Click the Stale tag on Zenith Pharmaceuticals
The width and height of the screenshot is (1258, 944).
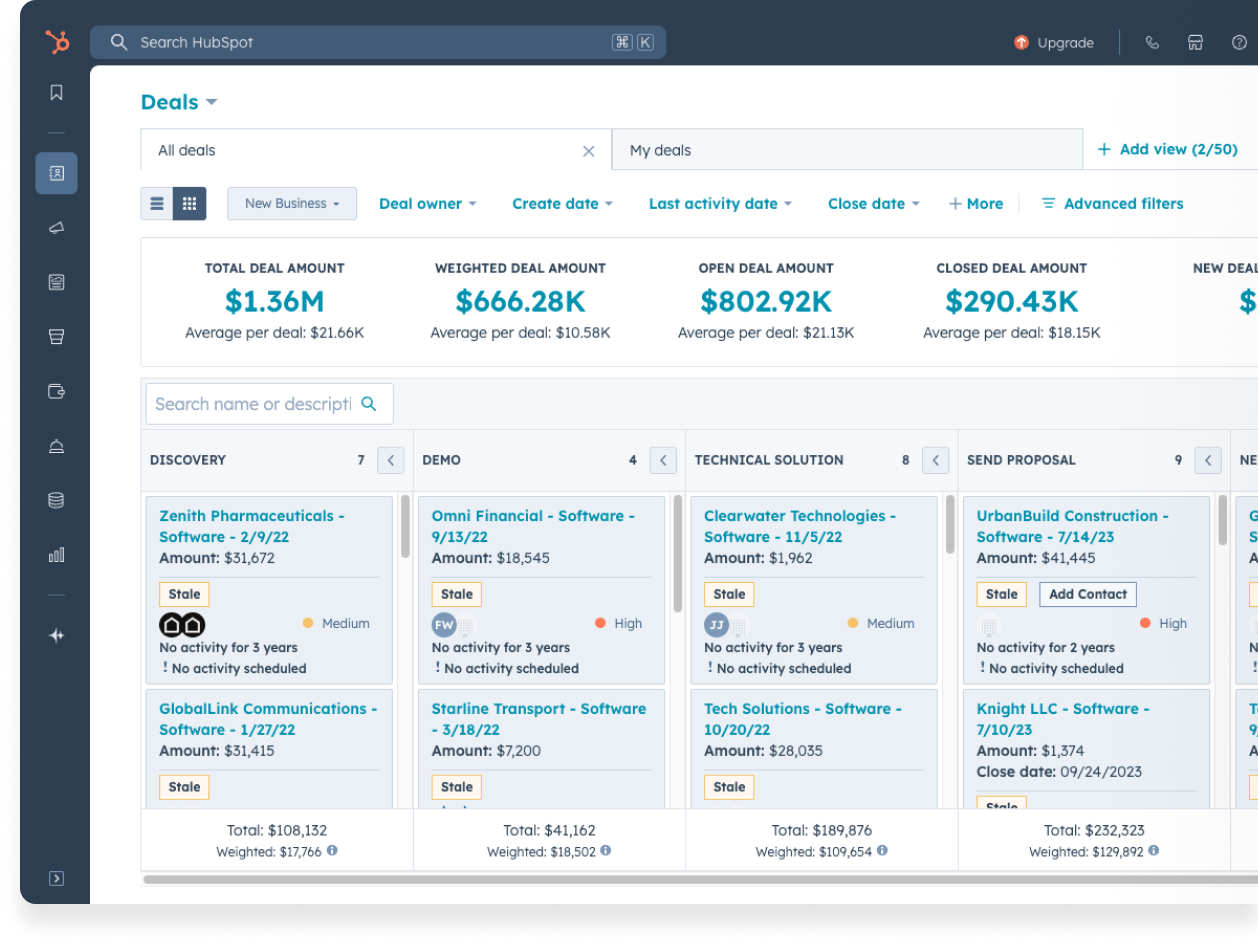click(184, 594)
